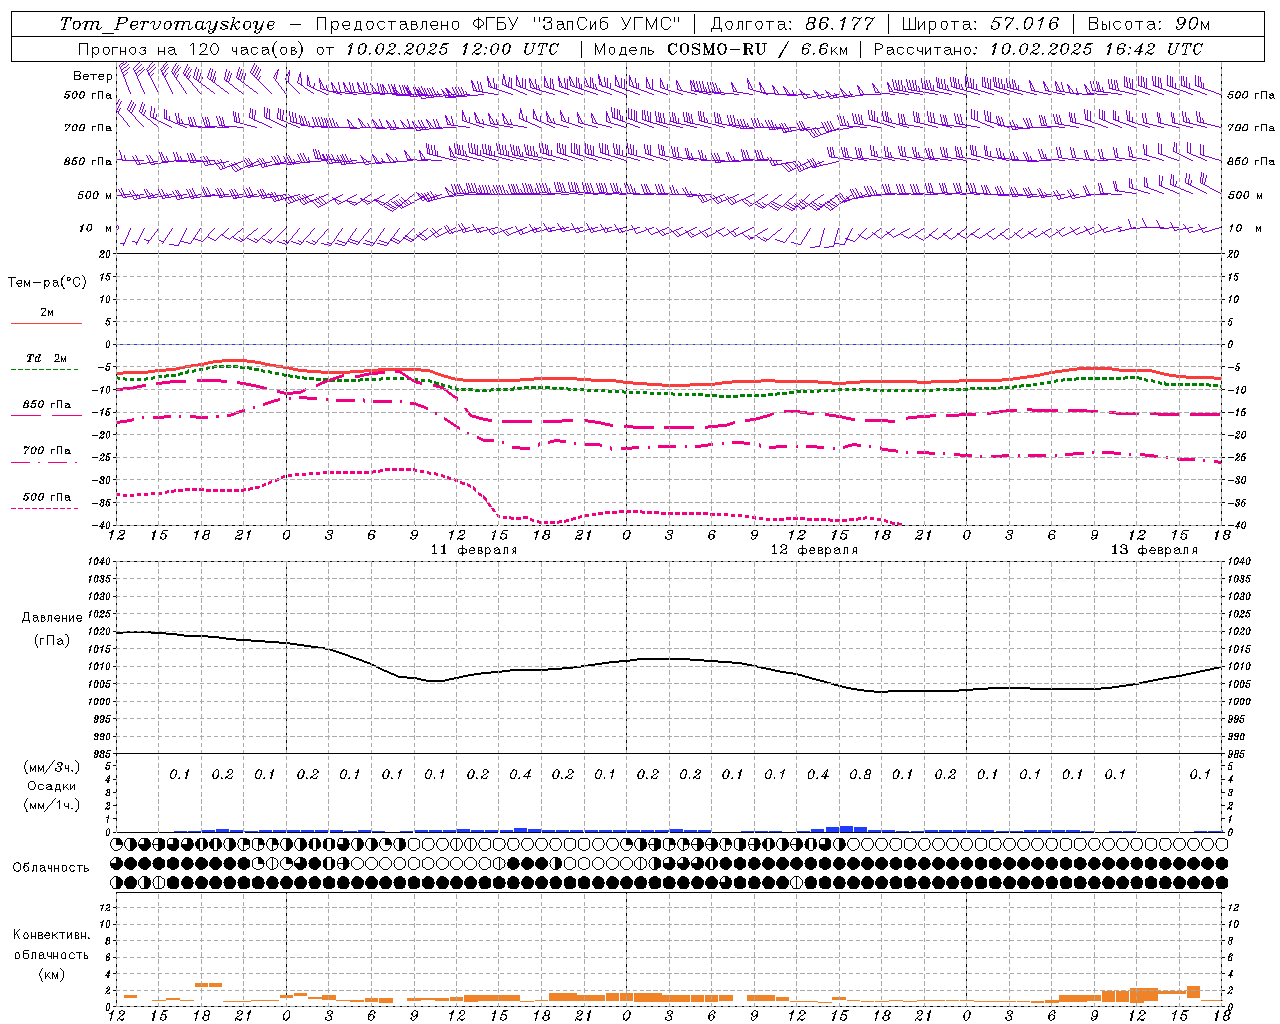Click 'Прогноз на 120 часа(ов)' forecast text
Viewport: 1280px width, 1024px height.
(193, 49)
